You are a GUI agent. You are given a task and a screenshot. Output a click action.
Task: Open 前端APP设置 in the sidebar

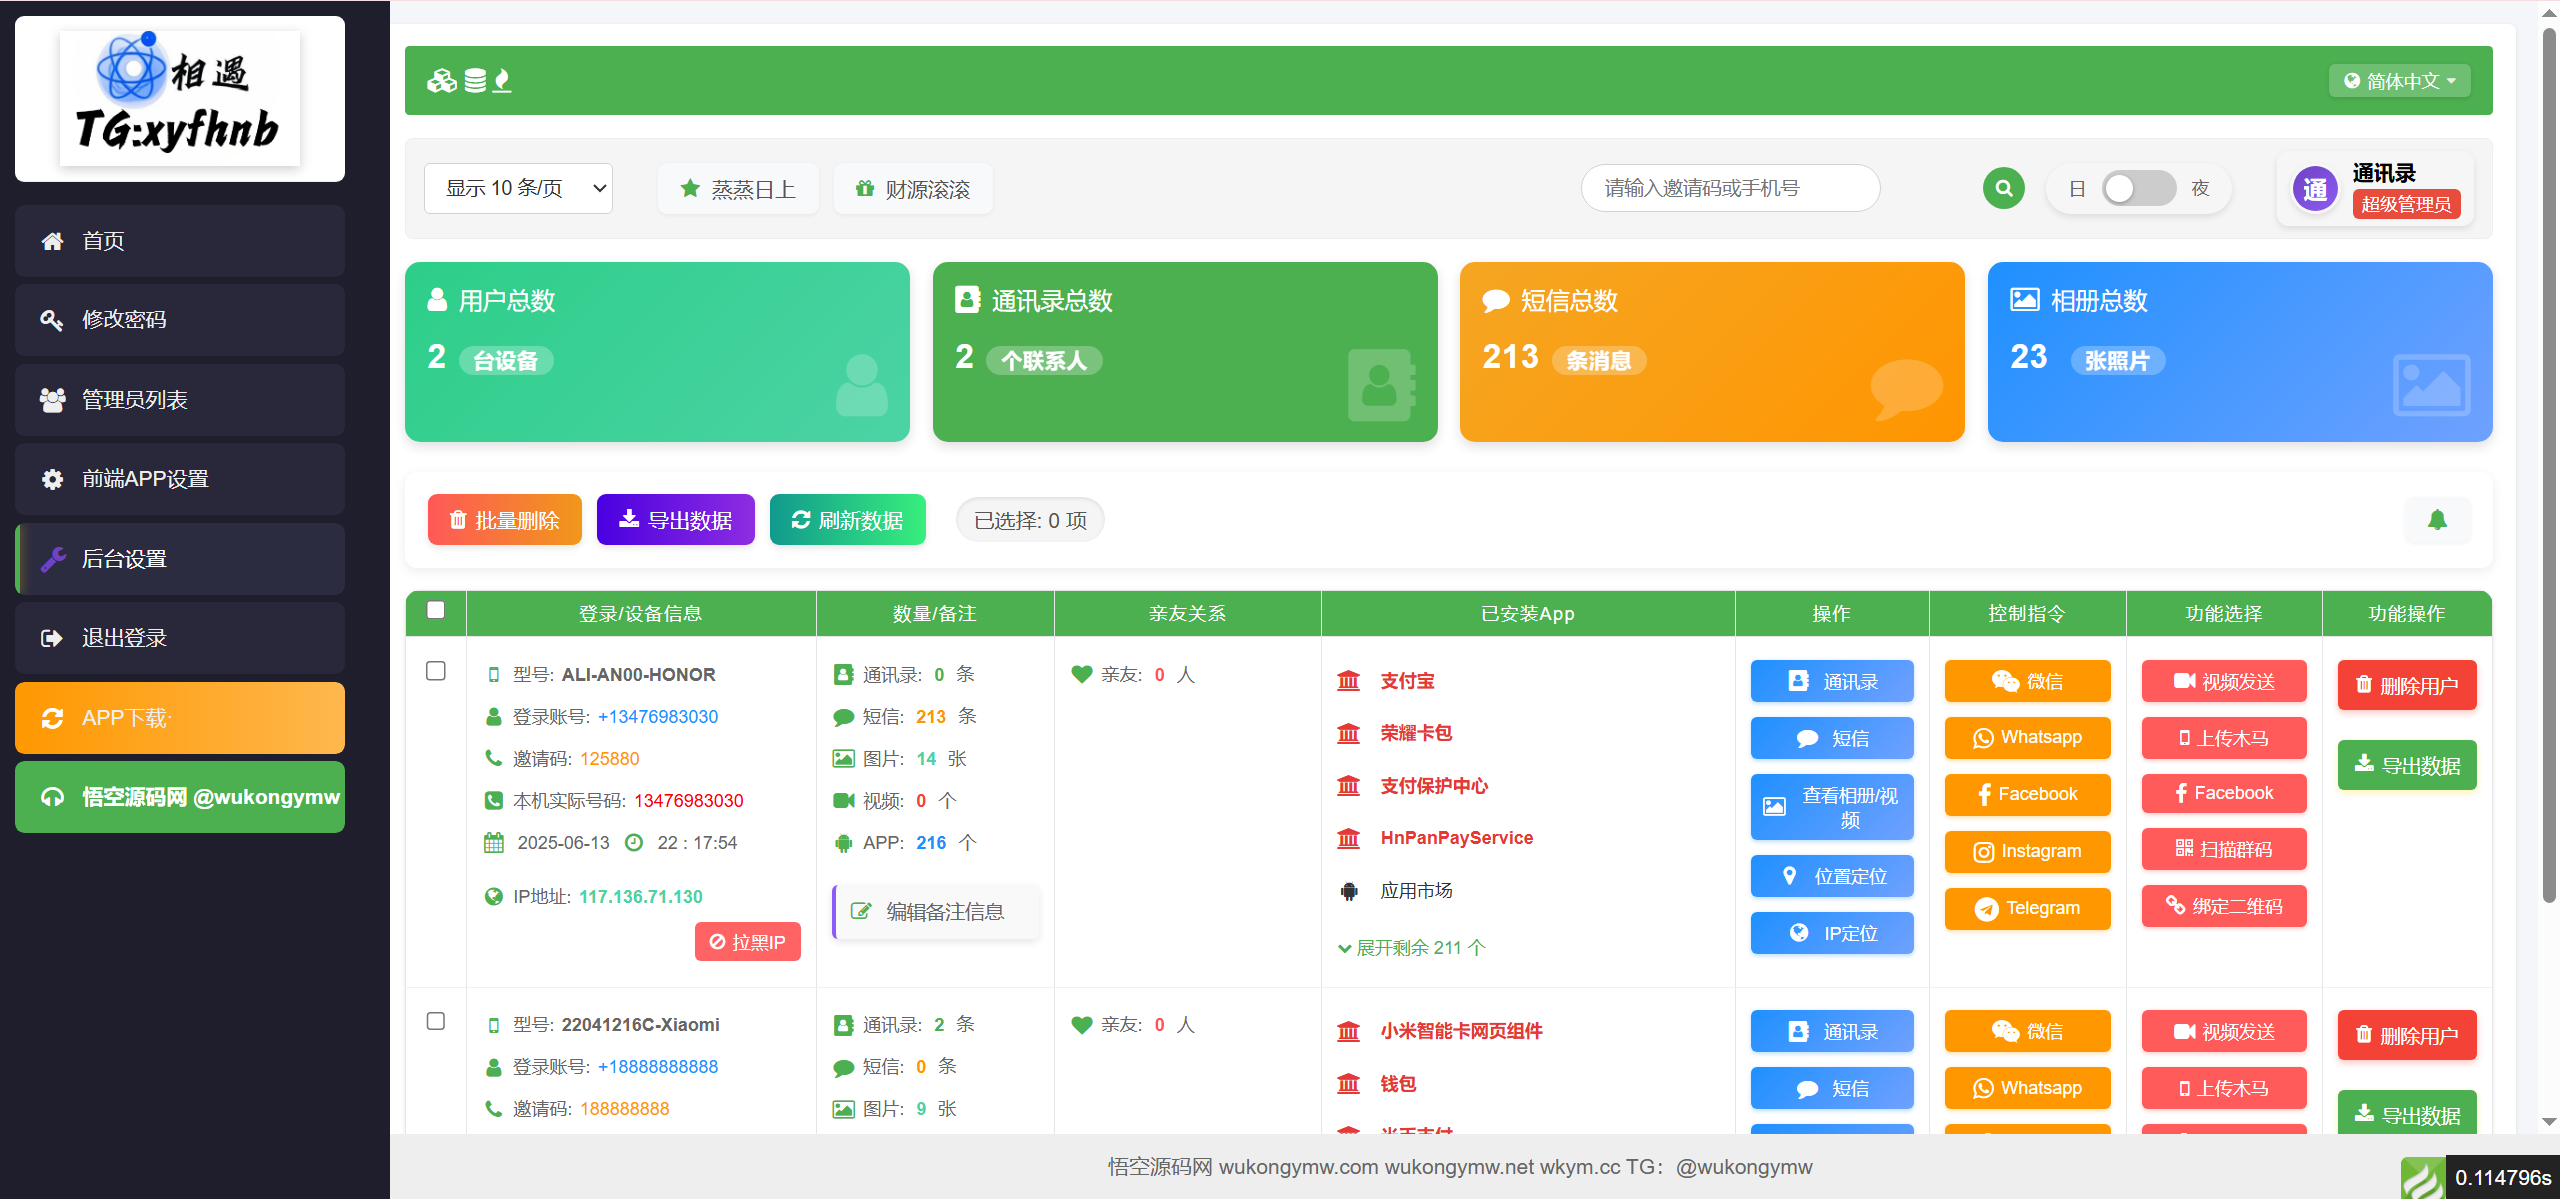click(180, 479)
